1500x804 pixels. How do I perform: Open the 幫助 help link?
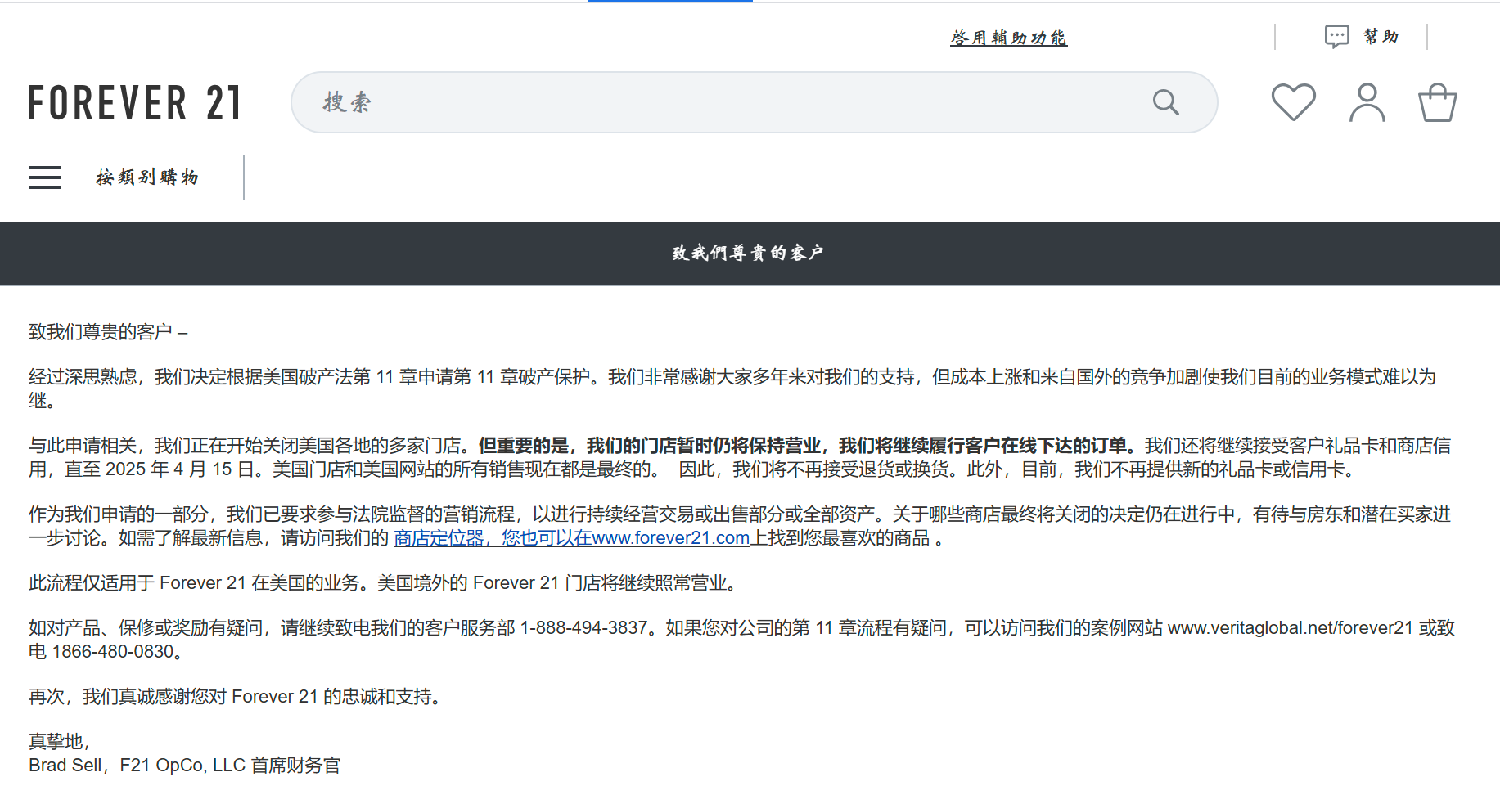coord(1380,37)
